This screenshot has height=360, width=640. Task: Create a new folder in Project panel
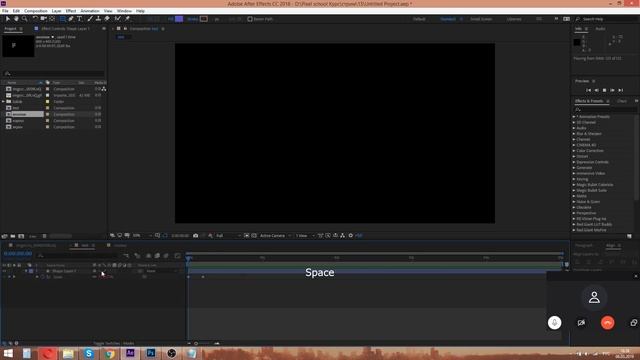point(13,236)
